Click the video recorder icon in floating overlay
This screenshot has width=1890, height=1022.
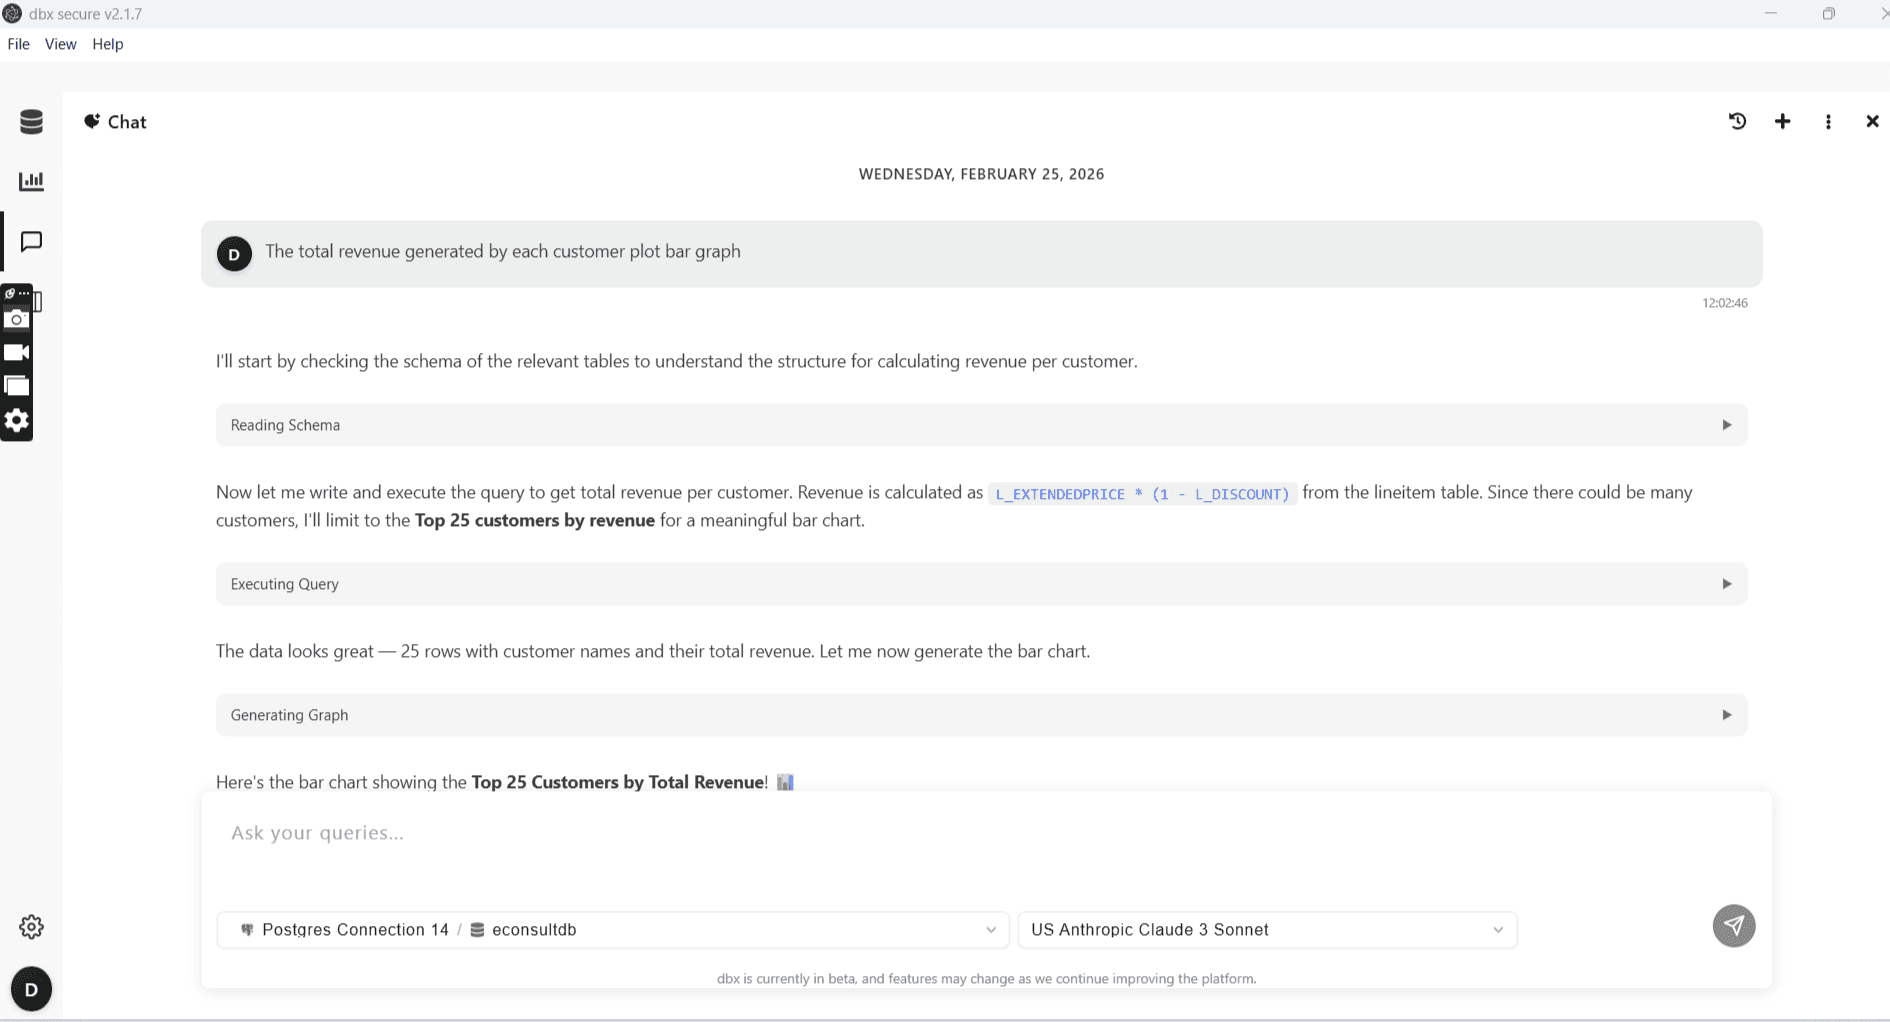click(x=17, y=352)
